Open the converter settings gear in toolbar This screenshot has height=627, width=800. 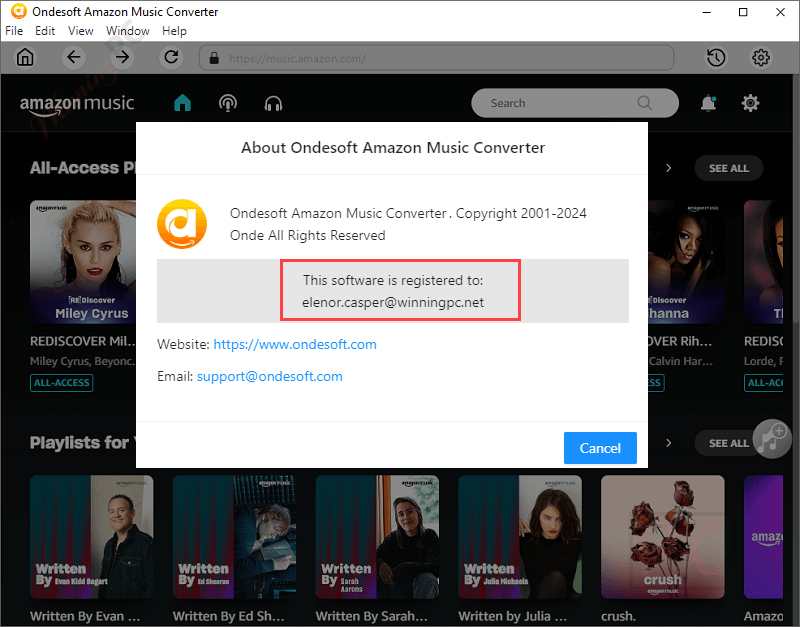click(761, 58)
